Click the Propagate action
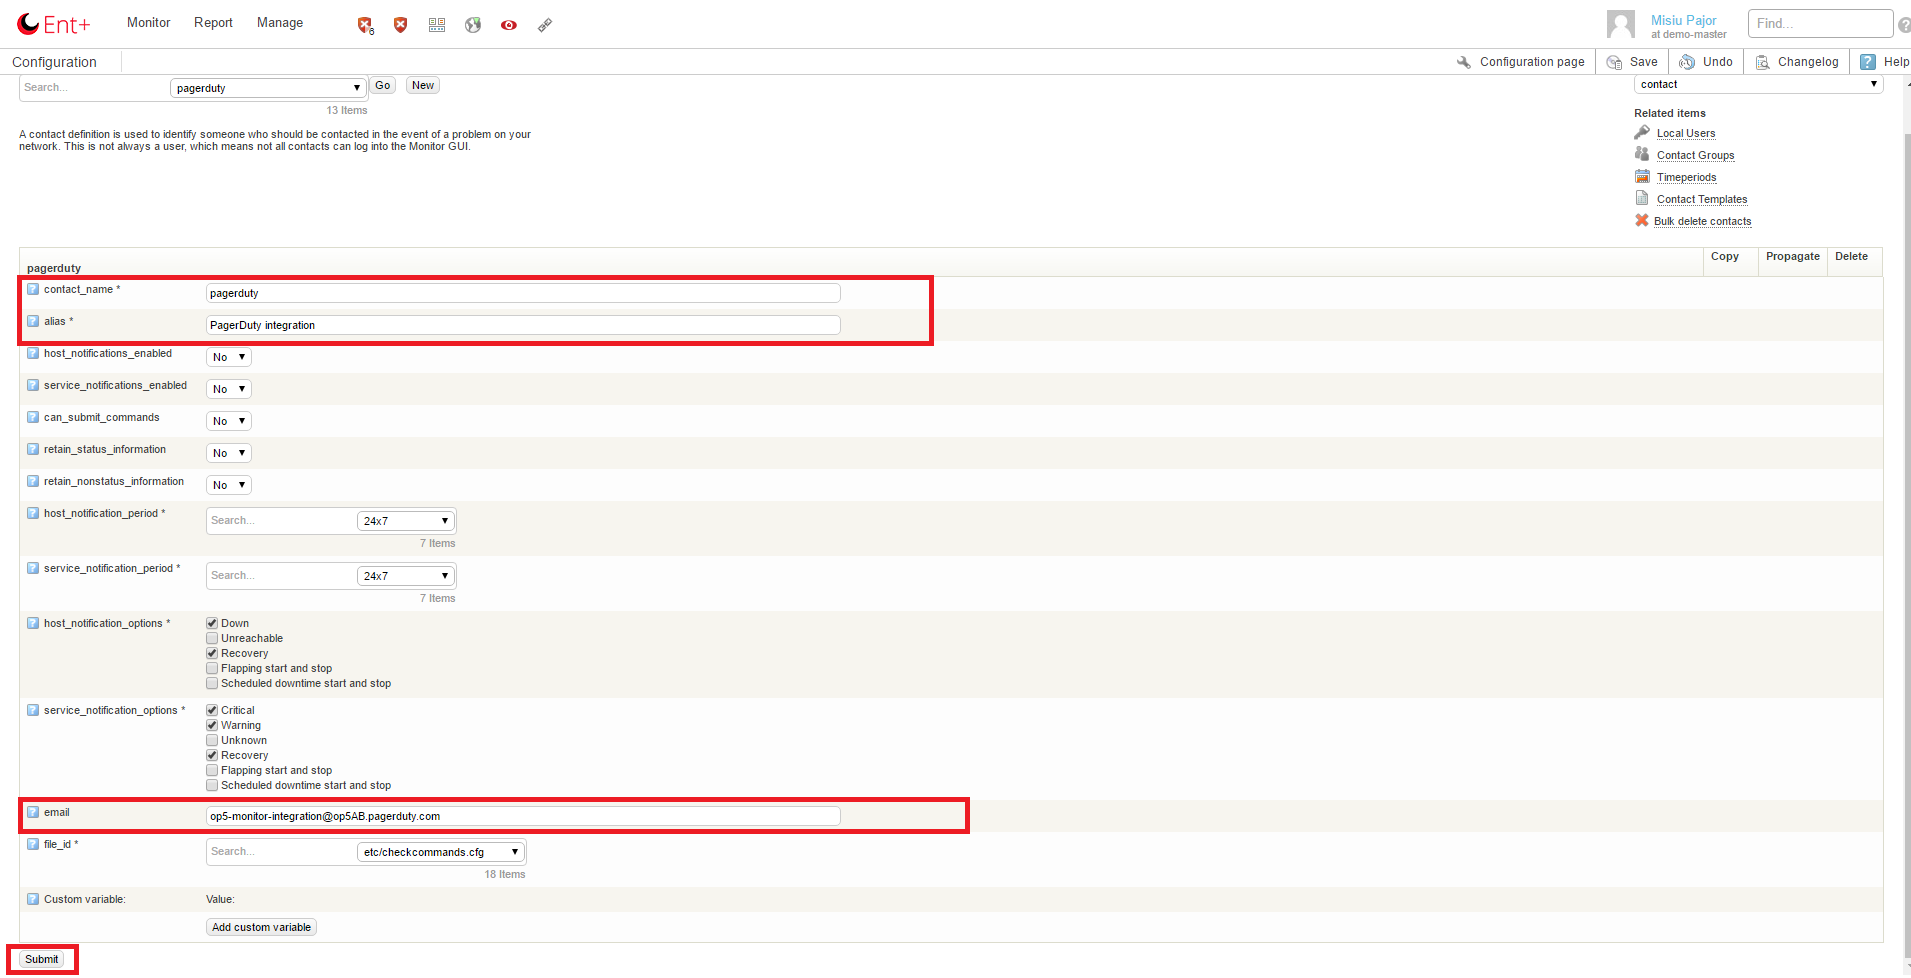Screen dimensions: 1911x978 pos(1792,257)
